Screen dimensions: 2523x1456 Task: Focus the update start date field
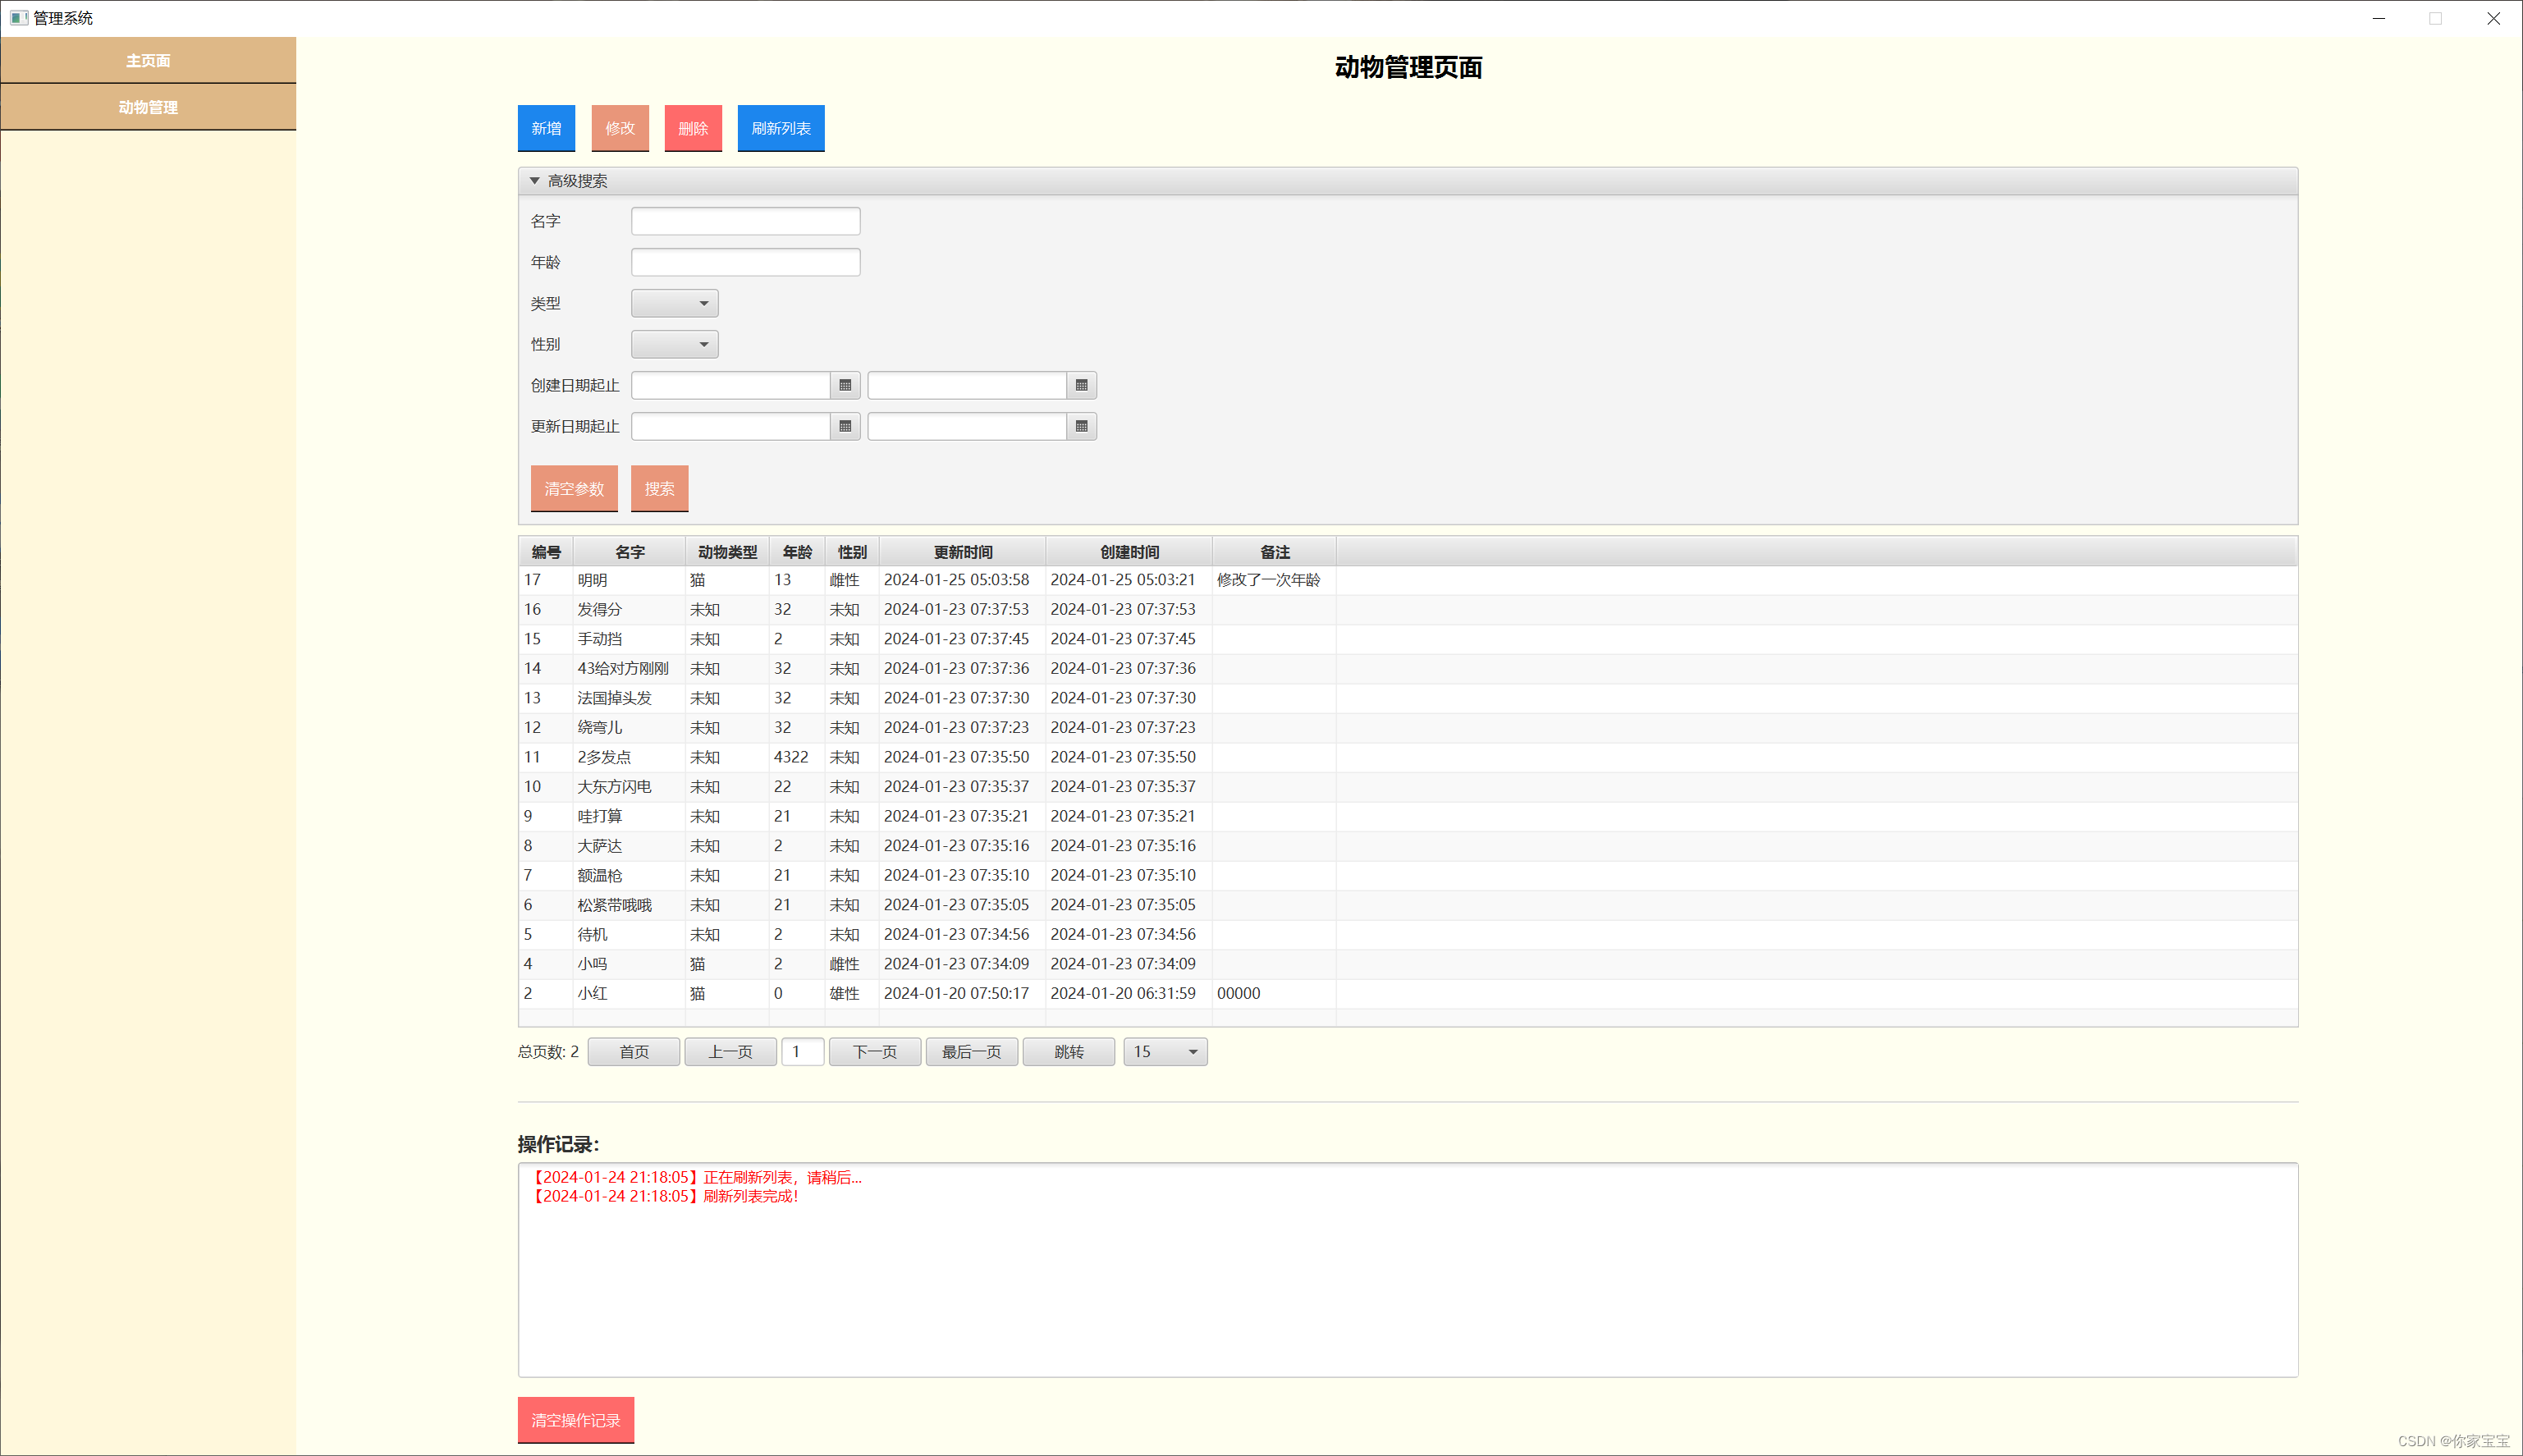(x=731, y=426)
